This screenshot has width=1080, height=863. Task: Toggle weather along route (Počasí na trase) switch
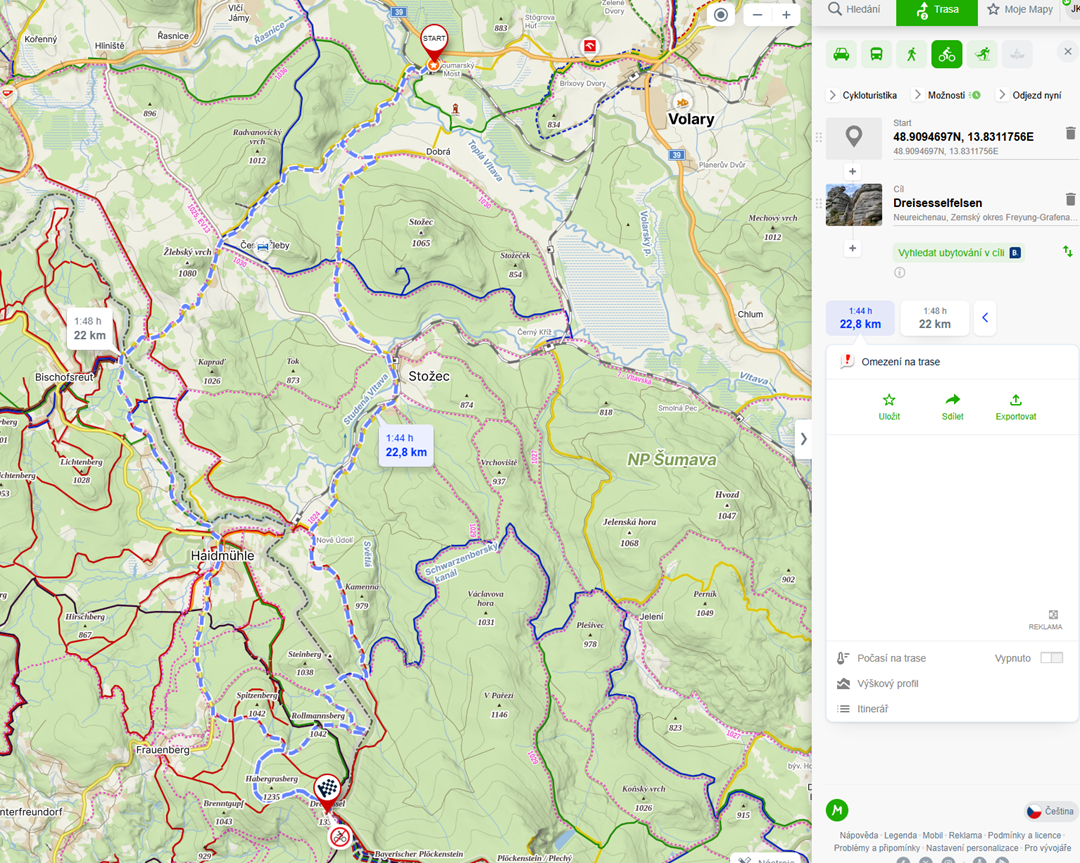coord(1052,658)
